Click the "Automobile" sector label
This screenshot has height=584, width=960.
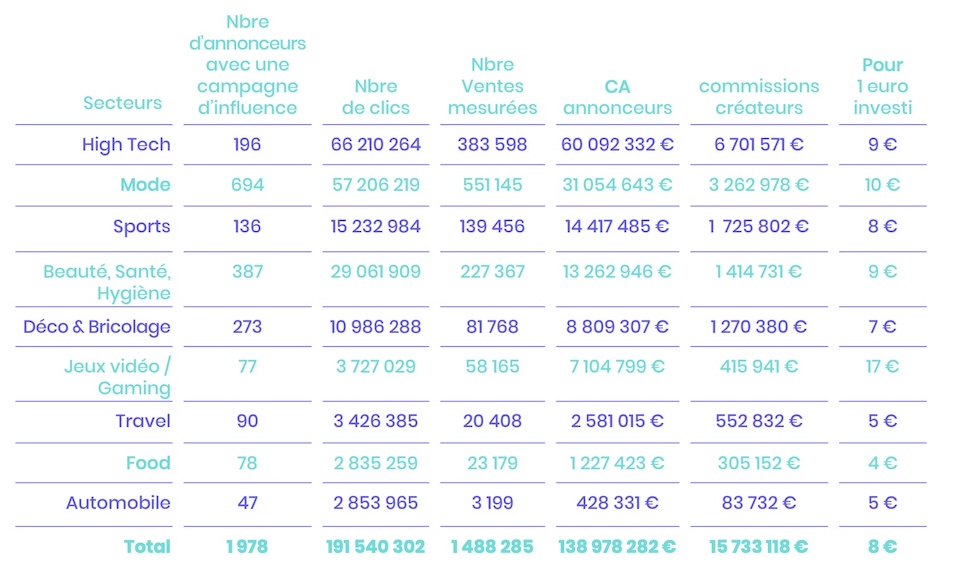coord(118,503)
